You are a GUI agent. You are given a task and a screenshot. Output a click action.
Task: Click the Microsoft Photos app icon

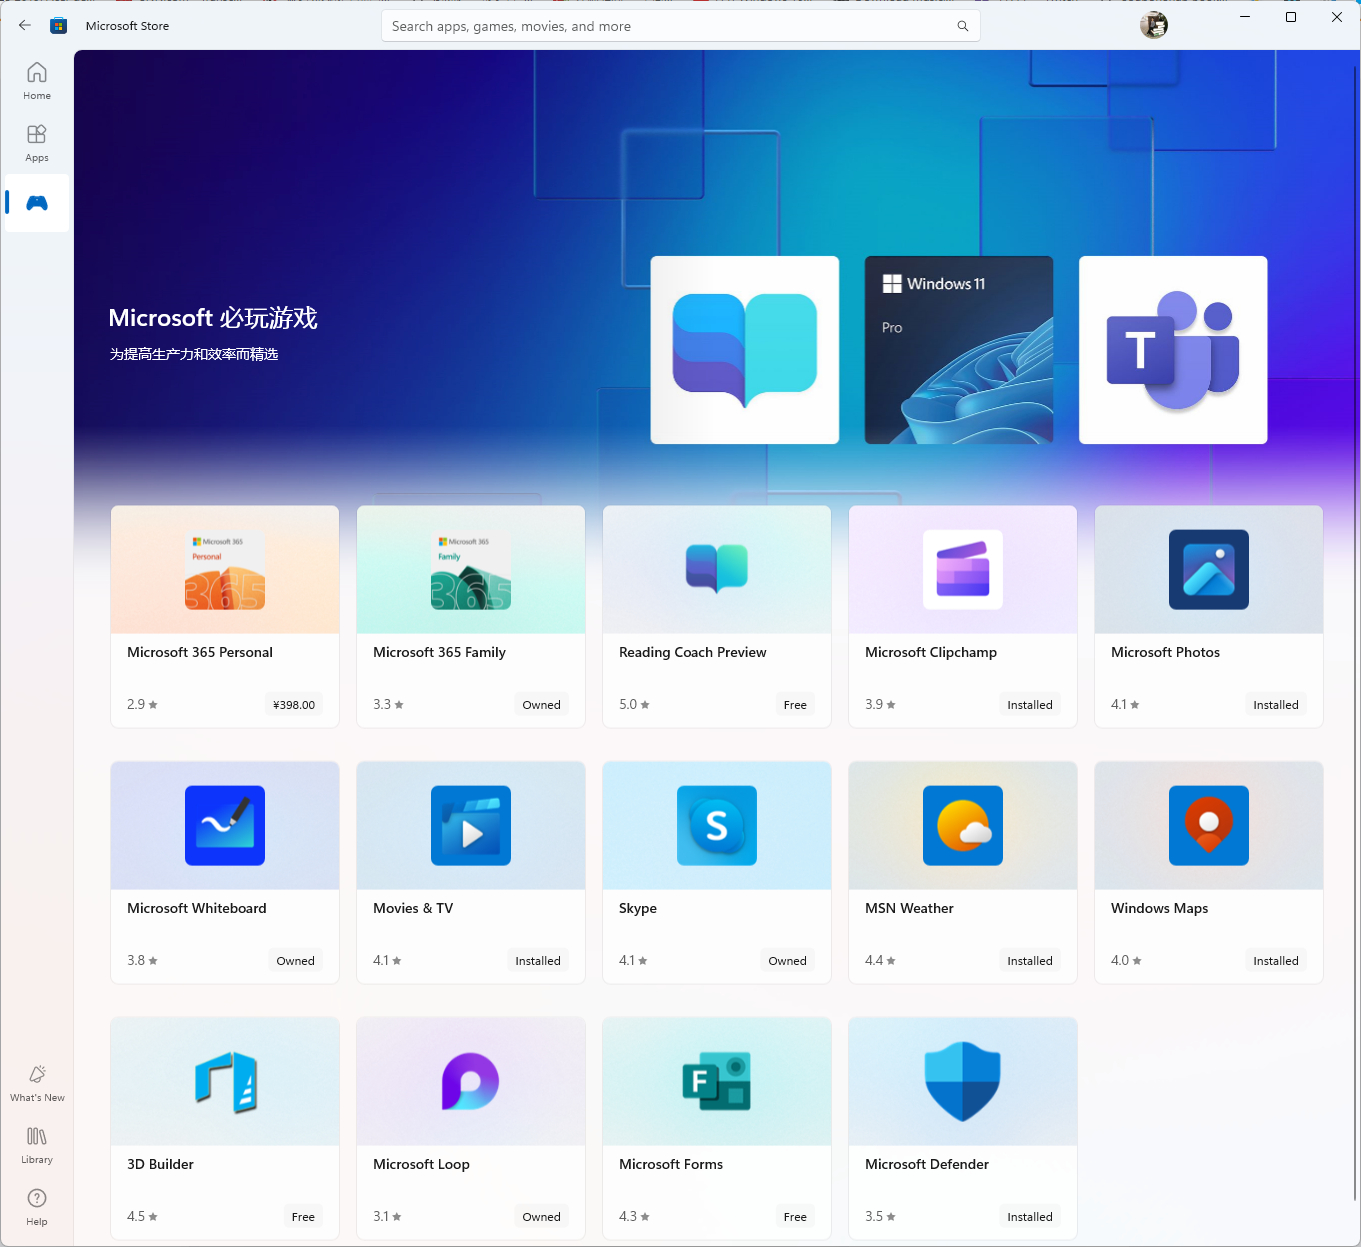pos(1209,570)
